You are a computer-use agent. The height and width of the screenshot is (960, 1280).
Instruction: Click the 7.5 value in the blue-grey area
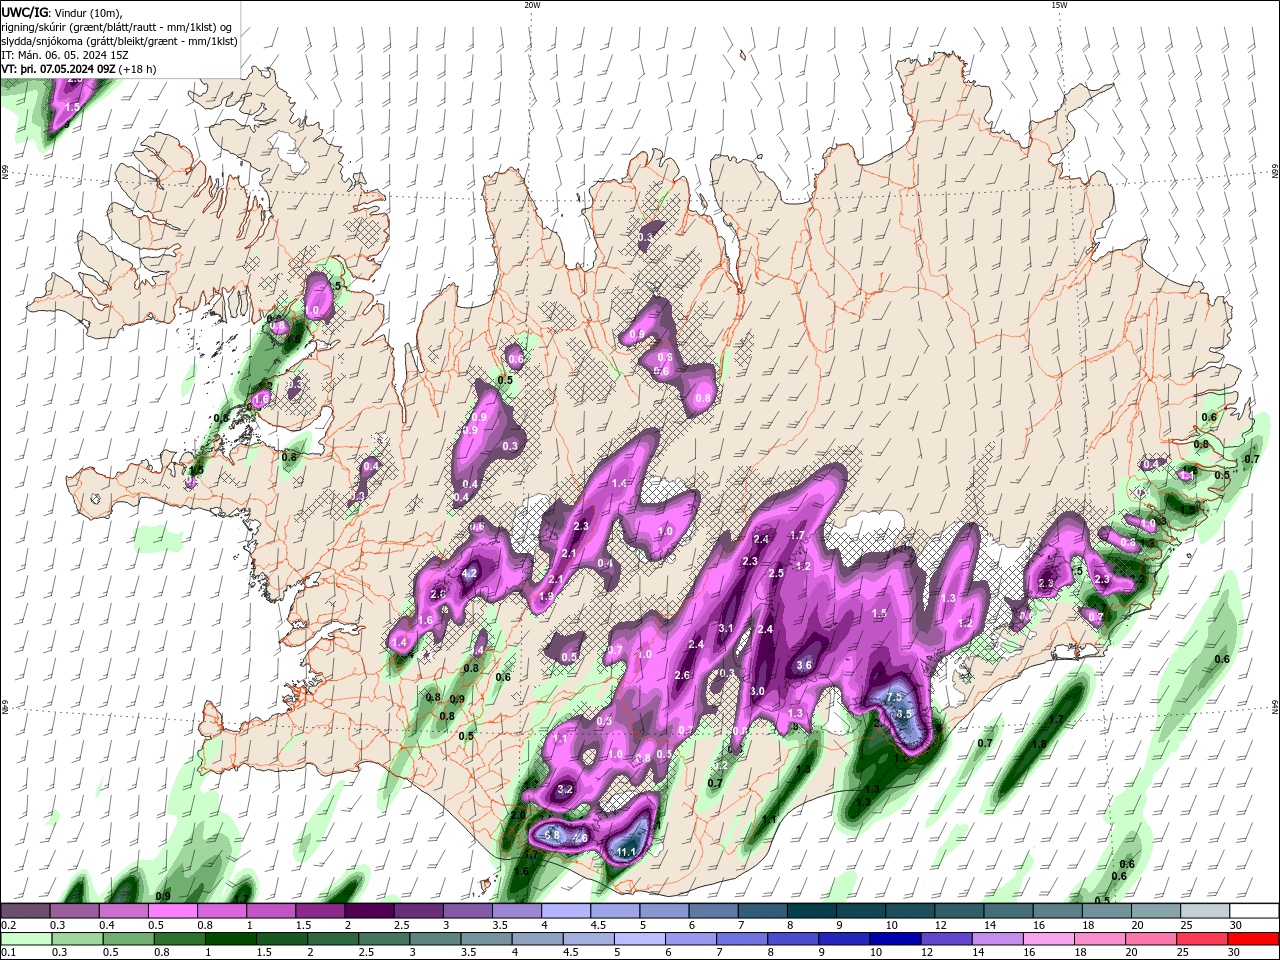point(895,698)
